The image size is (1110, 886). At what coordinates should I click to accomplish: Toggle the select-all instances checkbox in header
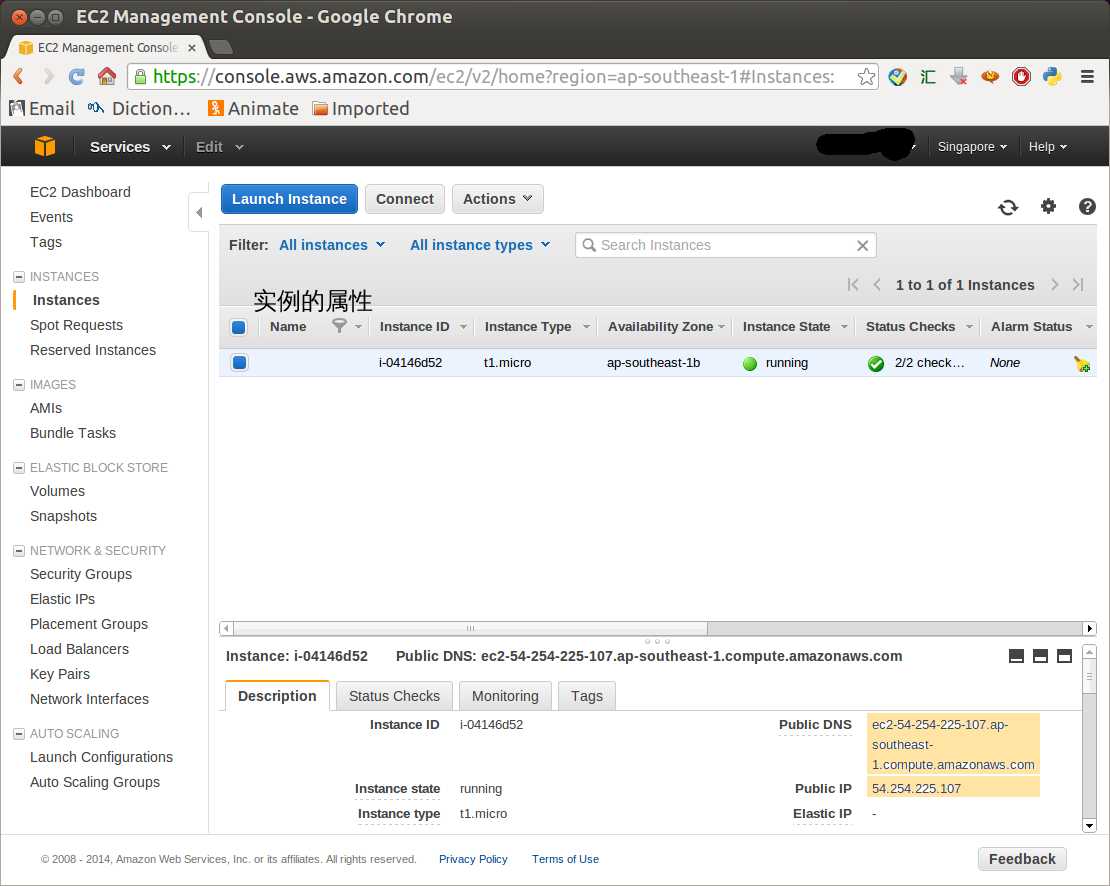[x=239, y=327]
